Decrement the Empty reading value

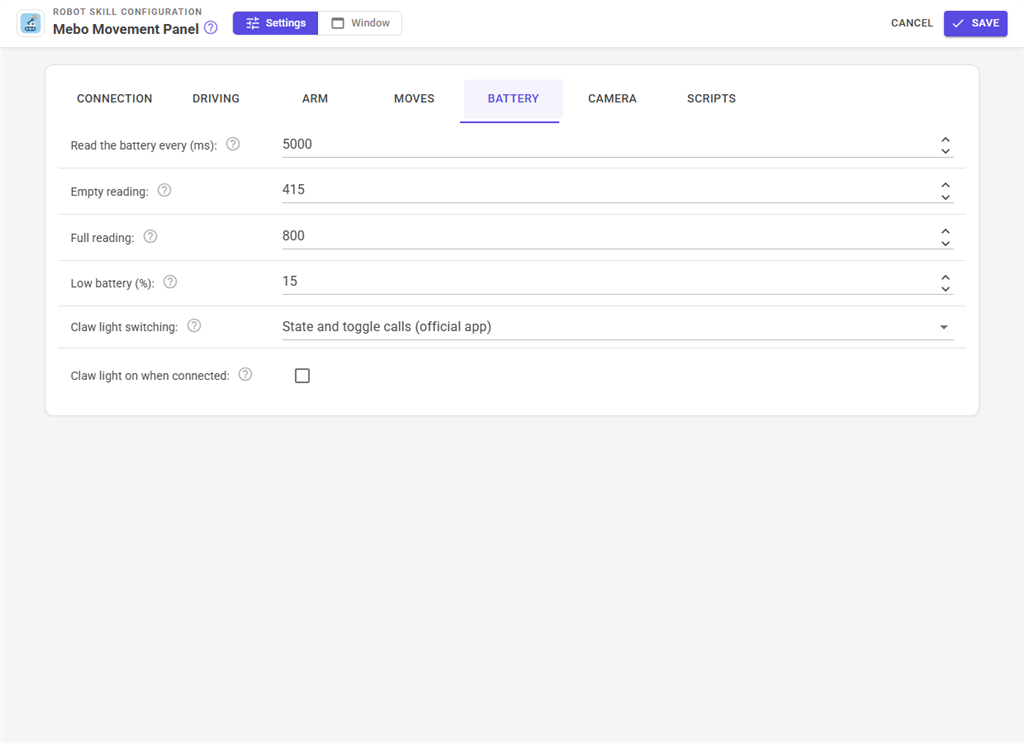945,197
